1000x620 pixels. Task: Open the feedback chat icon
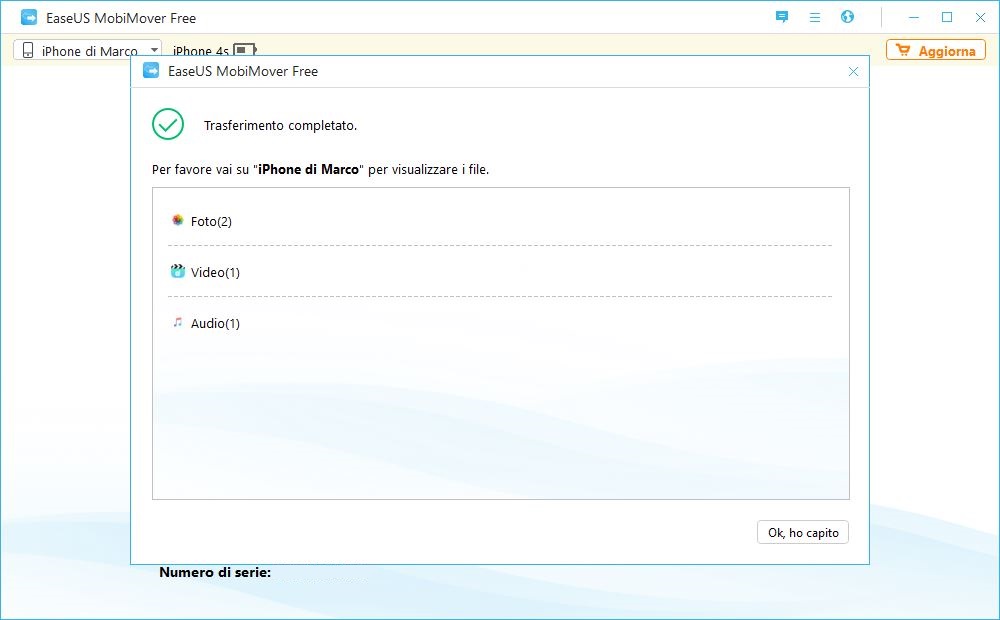[x=782, y=17]
